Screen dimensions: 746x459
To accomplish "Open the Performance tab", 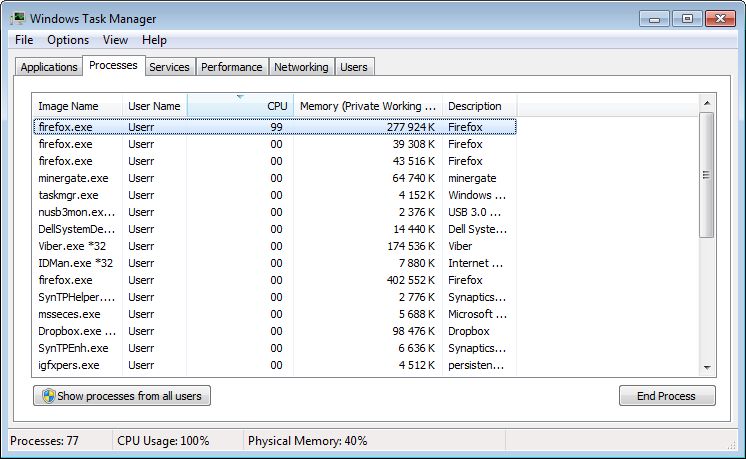I will click(x=231, y=67).
